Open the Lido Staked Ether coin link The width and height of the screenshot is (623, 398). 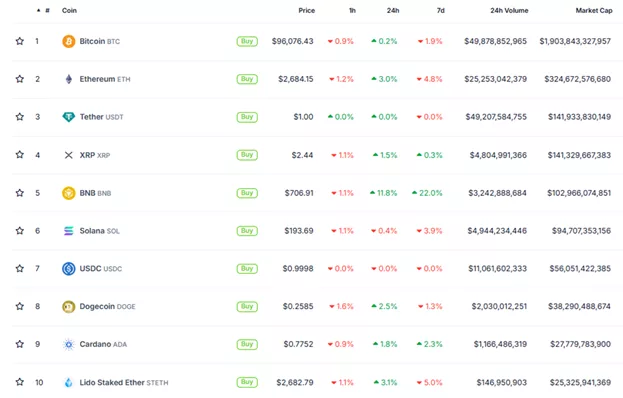tap(124, 383)
